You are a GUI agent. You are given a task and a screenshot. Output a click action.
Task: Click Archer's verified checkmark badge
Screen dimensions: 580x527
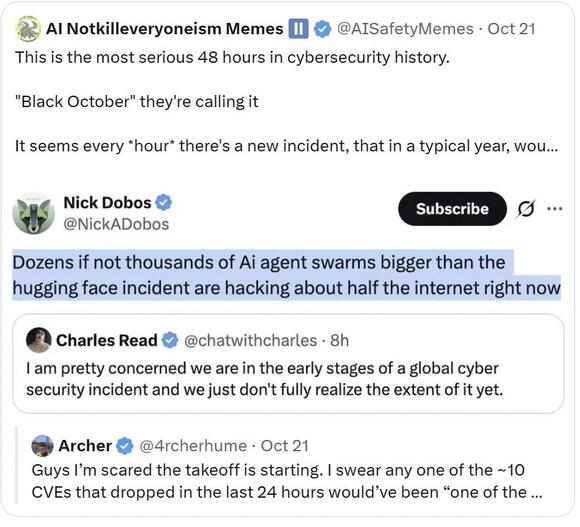[125, 446]
